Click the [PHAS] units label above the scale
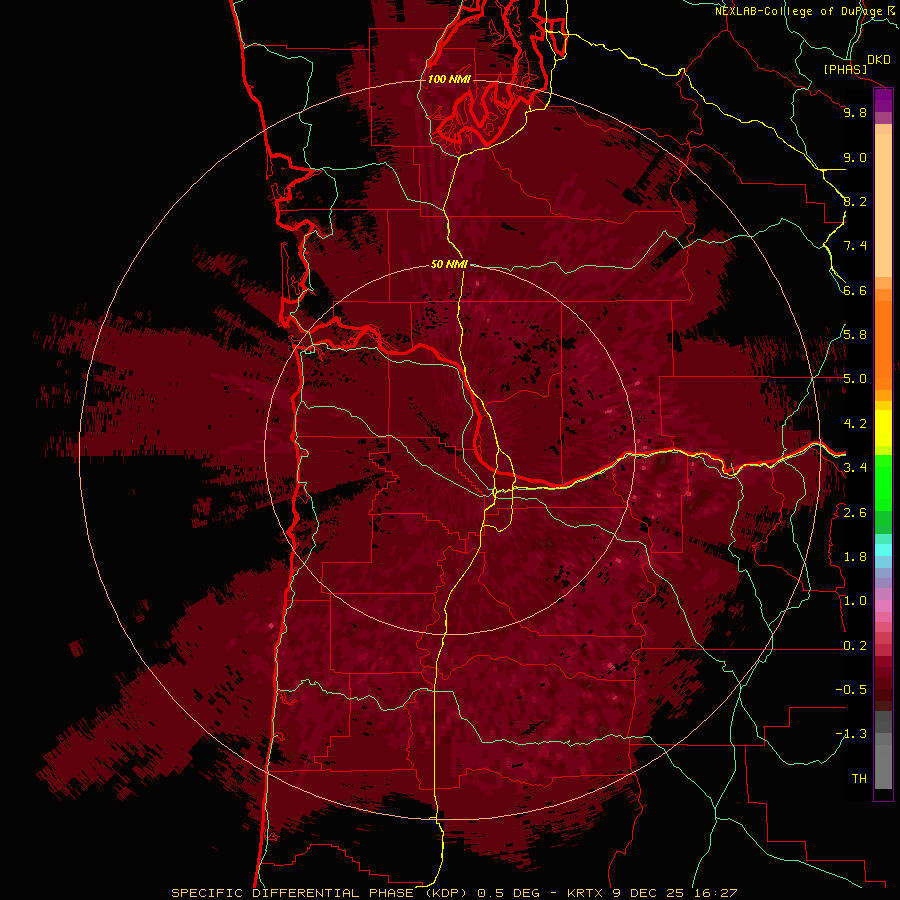The width and height of the screenshot is (900, 900). 845,69
